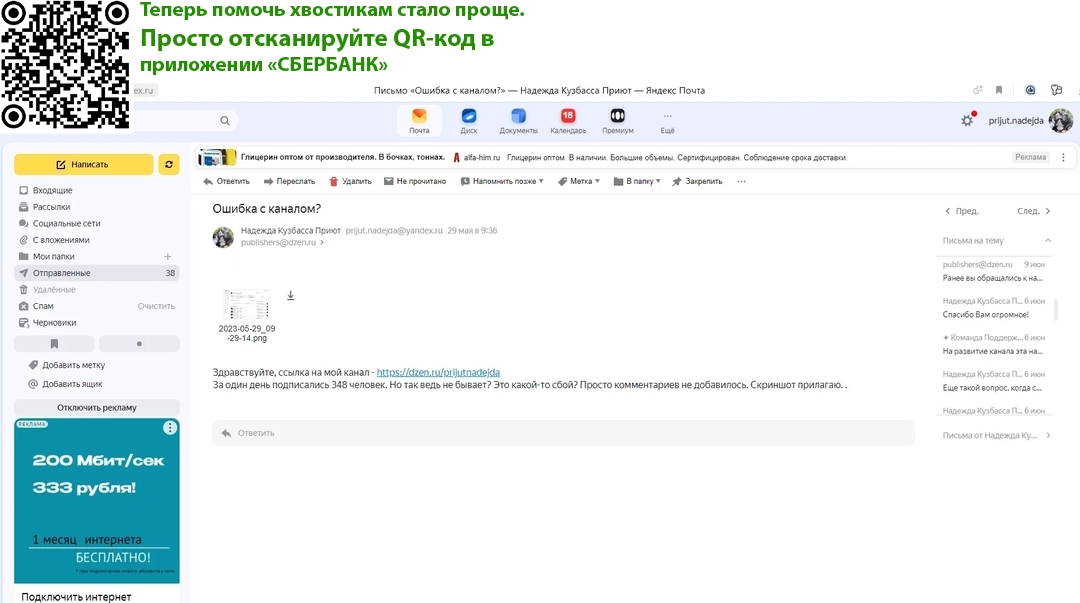Viewport: 1080px width, 603px height.
Task: Open the Отправленные folder
Action: [x=96, y=273]
